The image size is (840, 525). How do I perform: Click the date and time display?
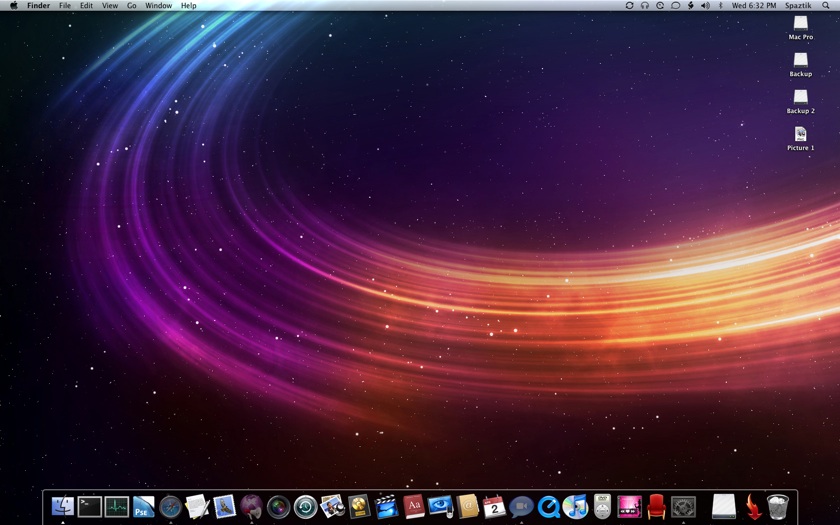(x=753, y=6)
